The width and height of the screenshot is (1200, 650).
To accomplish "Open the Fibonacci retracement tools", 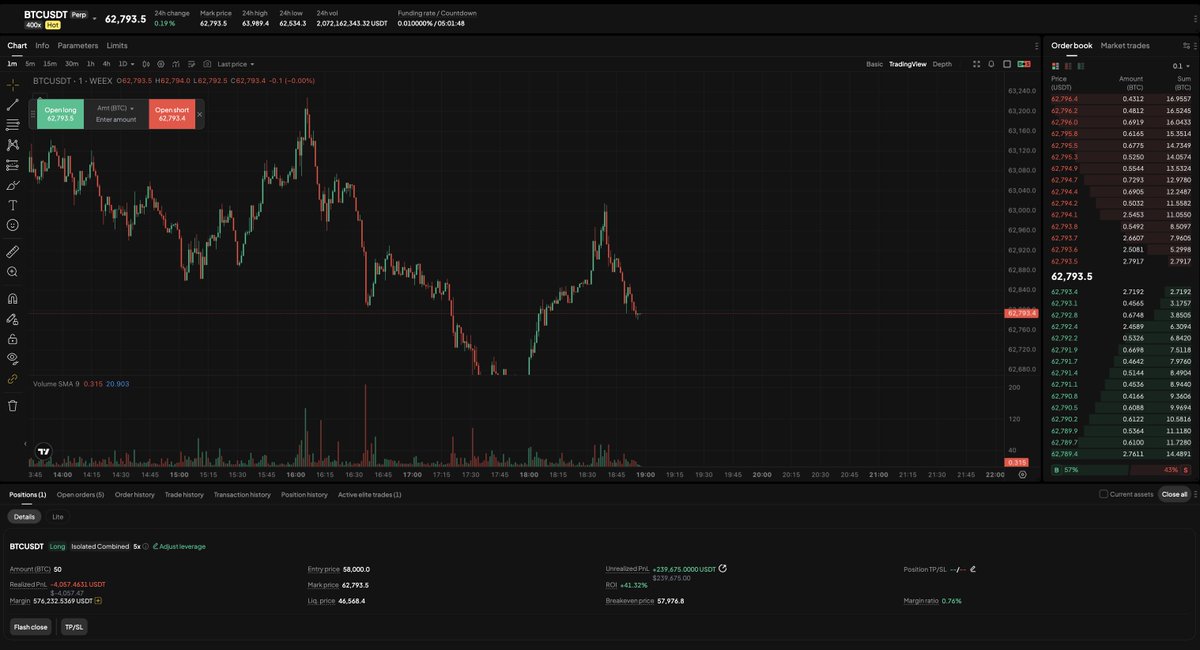I will [13, 125].
